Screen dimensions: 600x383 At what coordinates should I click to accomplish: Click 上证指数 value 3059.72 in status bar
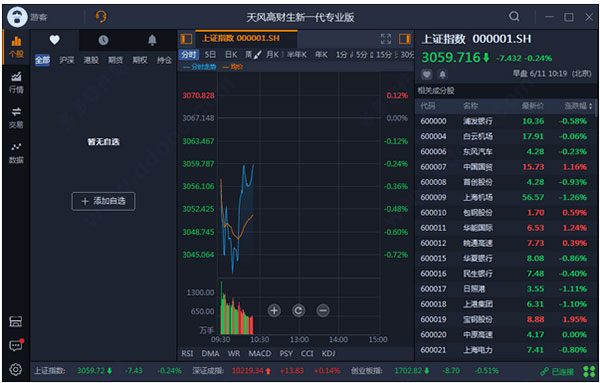click(91, 371)
